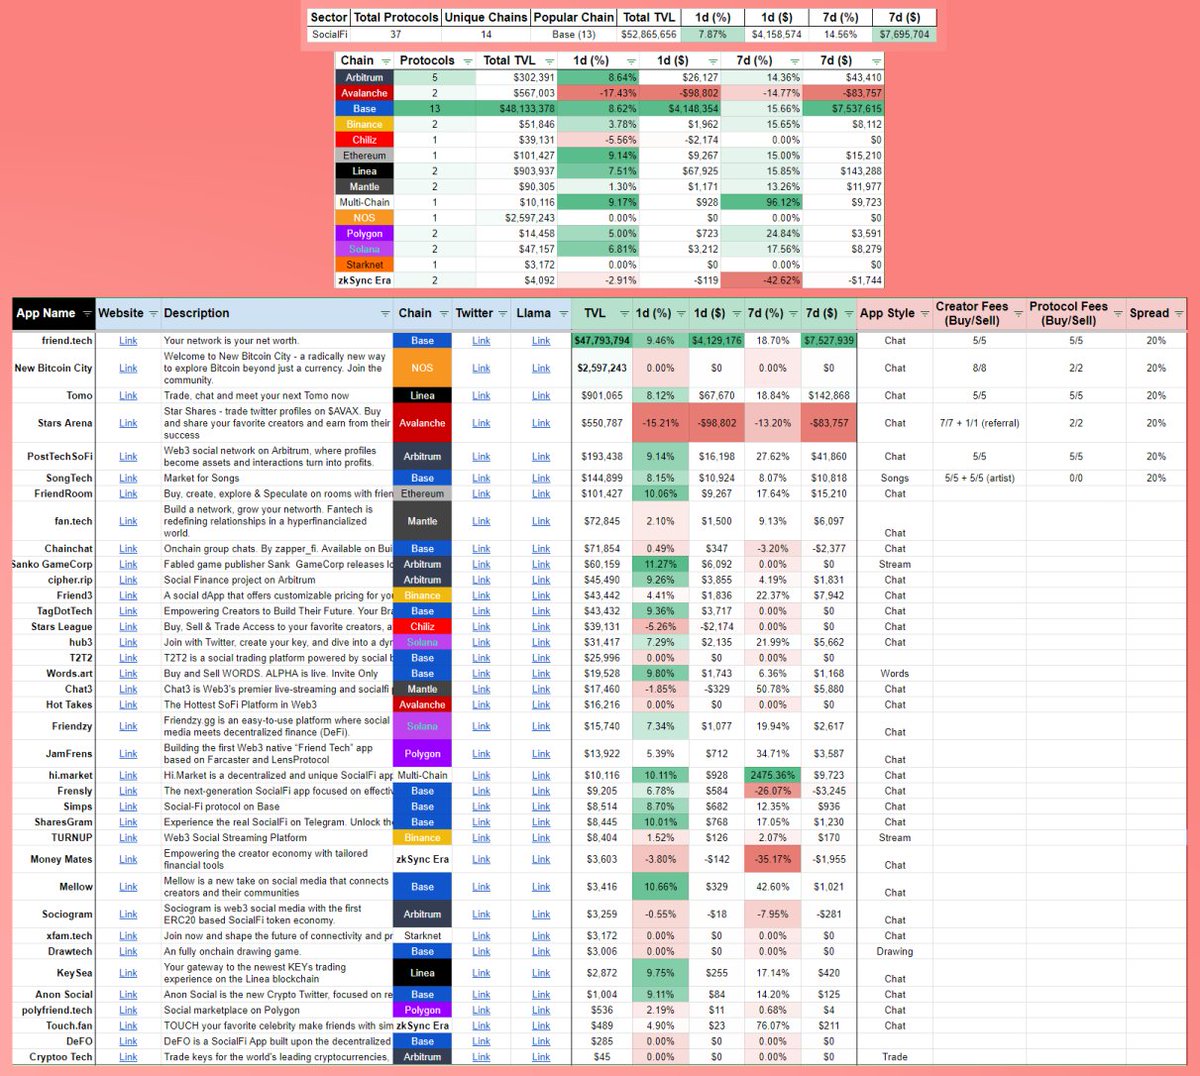Open the JamFrens Website link
Viewport: 1200px width, 1076px height.
click(128, 754)
